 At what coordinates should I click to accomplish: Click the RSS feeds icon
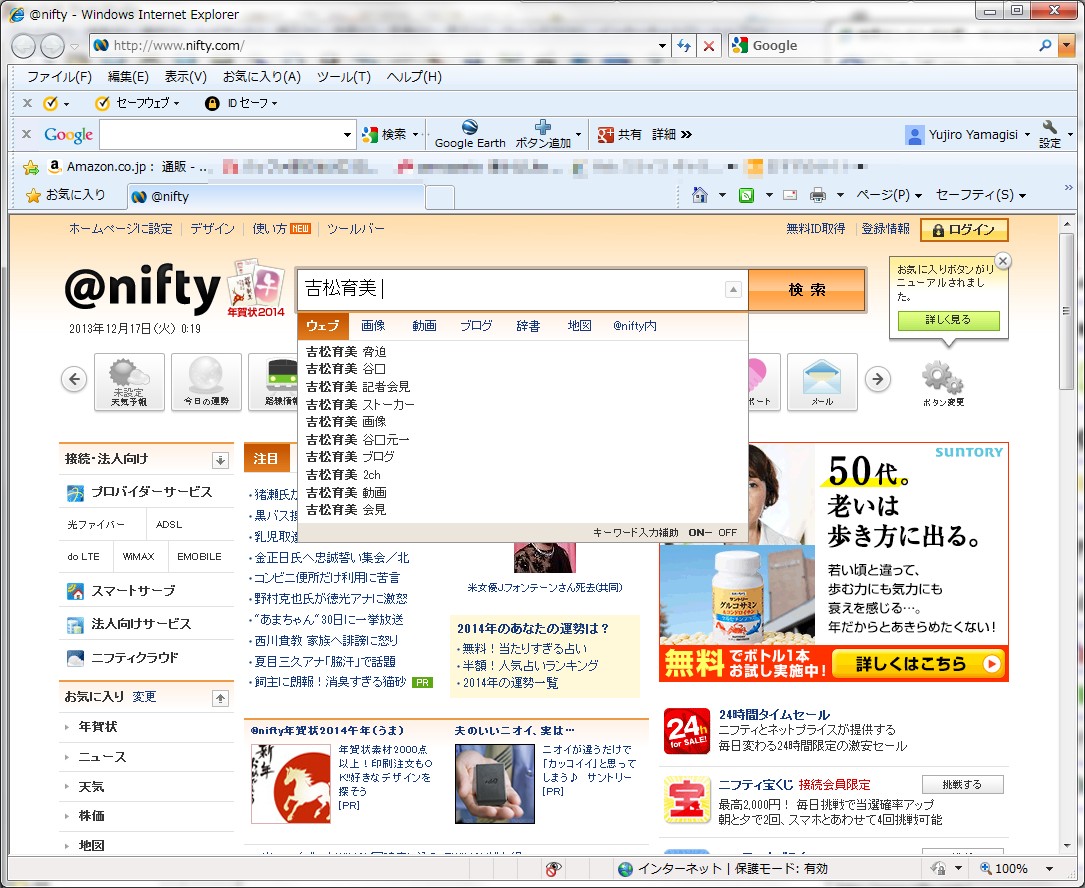coord(747,195)
